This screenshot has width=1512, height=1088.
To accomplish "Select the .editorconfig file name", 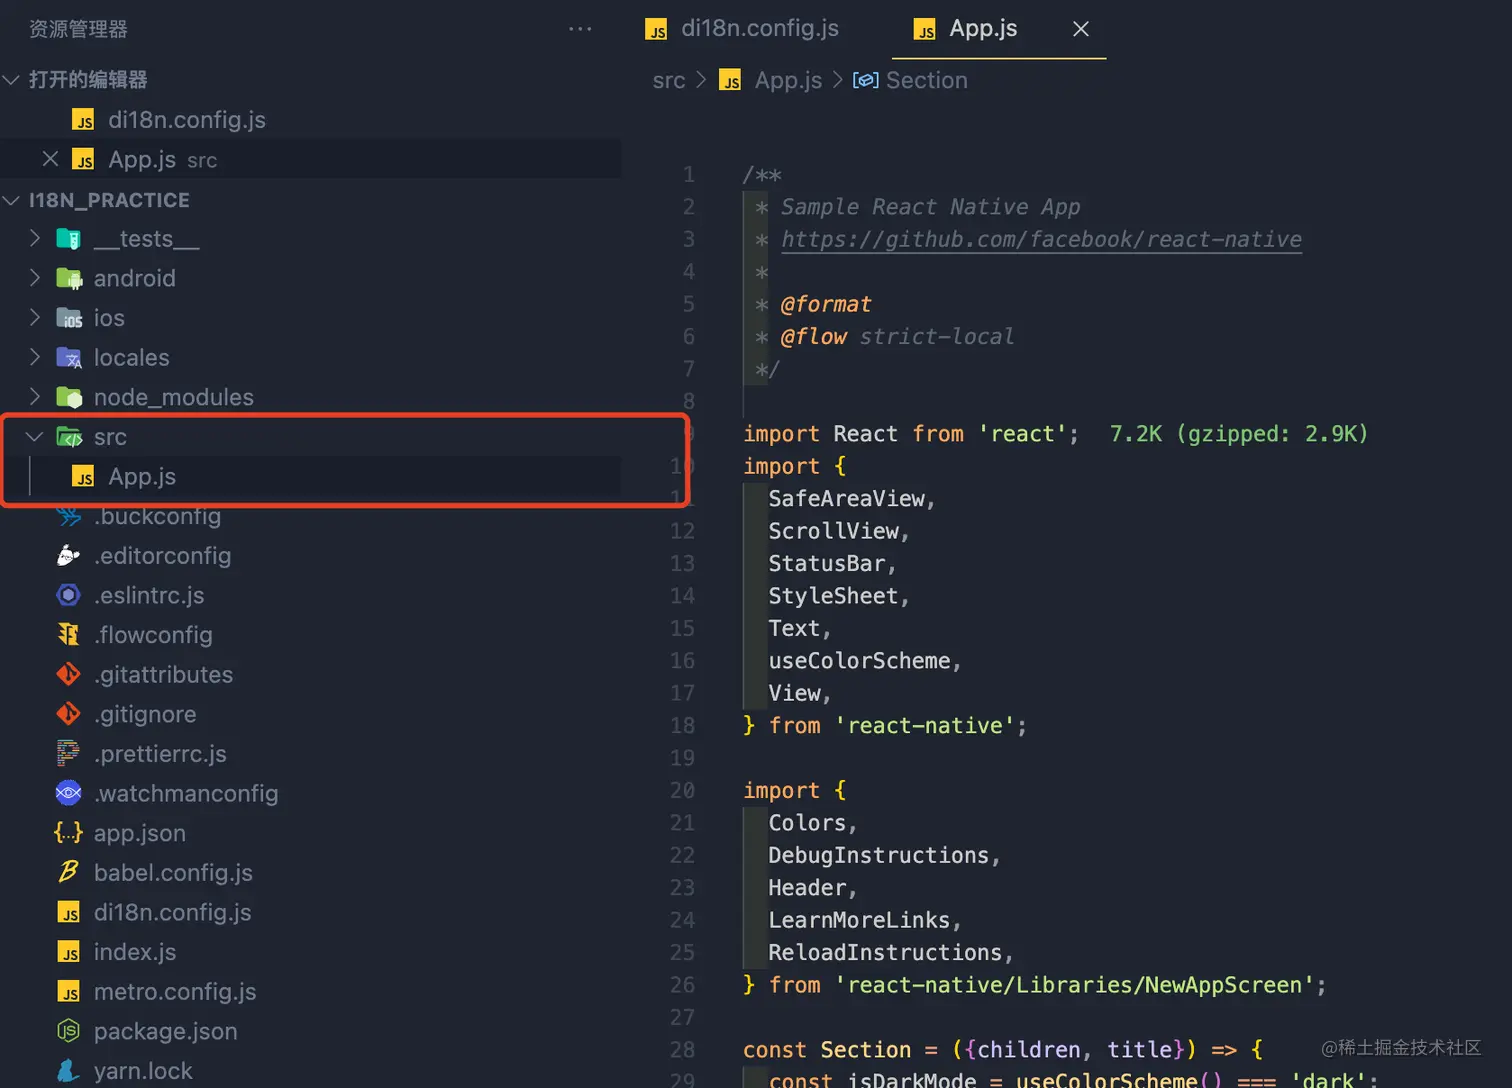I will pyautogui.click(x=162, y=556).
